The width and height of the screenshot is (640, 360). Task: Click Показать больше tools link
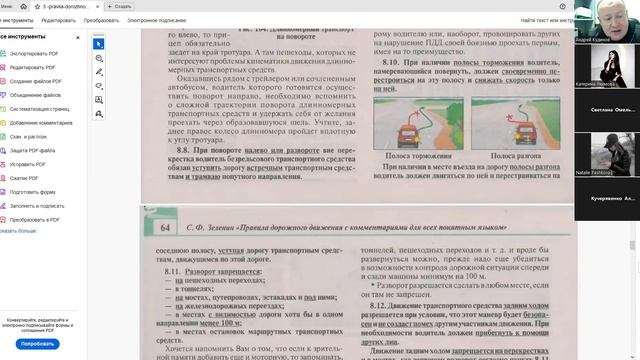(x=18, y=231)
